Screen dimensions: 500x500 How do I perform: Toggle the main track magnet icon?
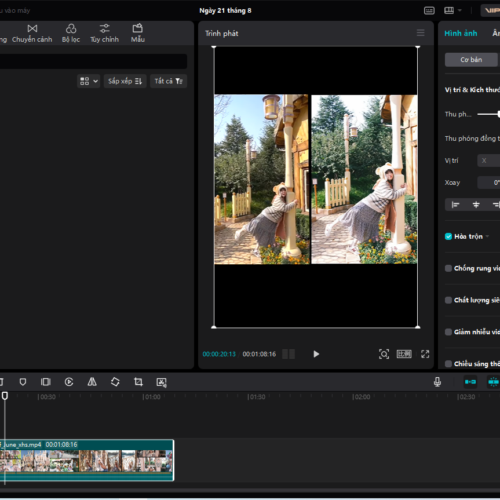tap(470, 382)
